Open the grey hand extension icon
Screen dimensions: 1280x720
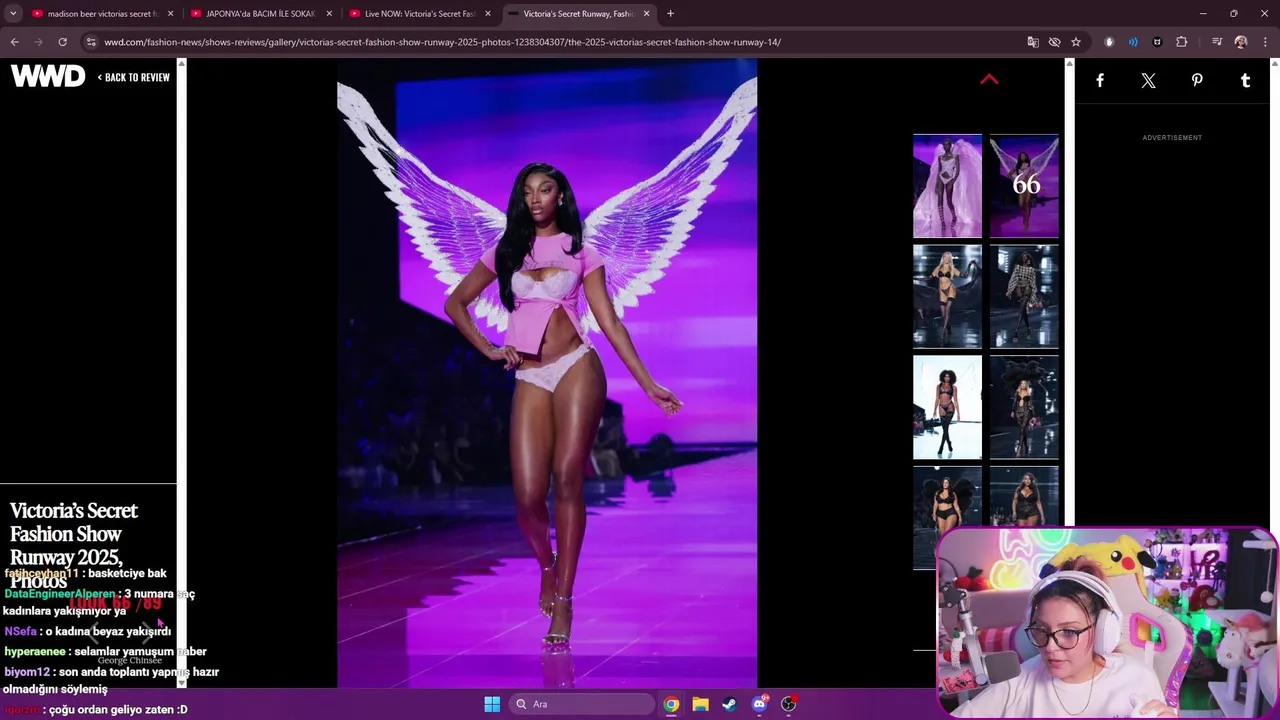(1109, 42)
